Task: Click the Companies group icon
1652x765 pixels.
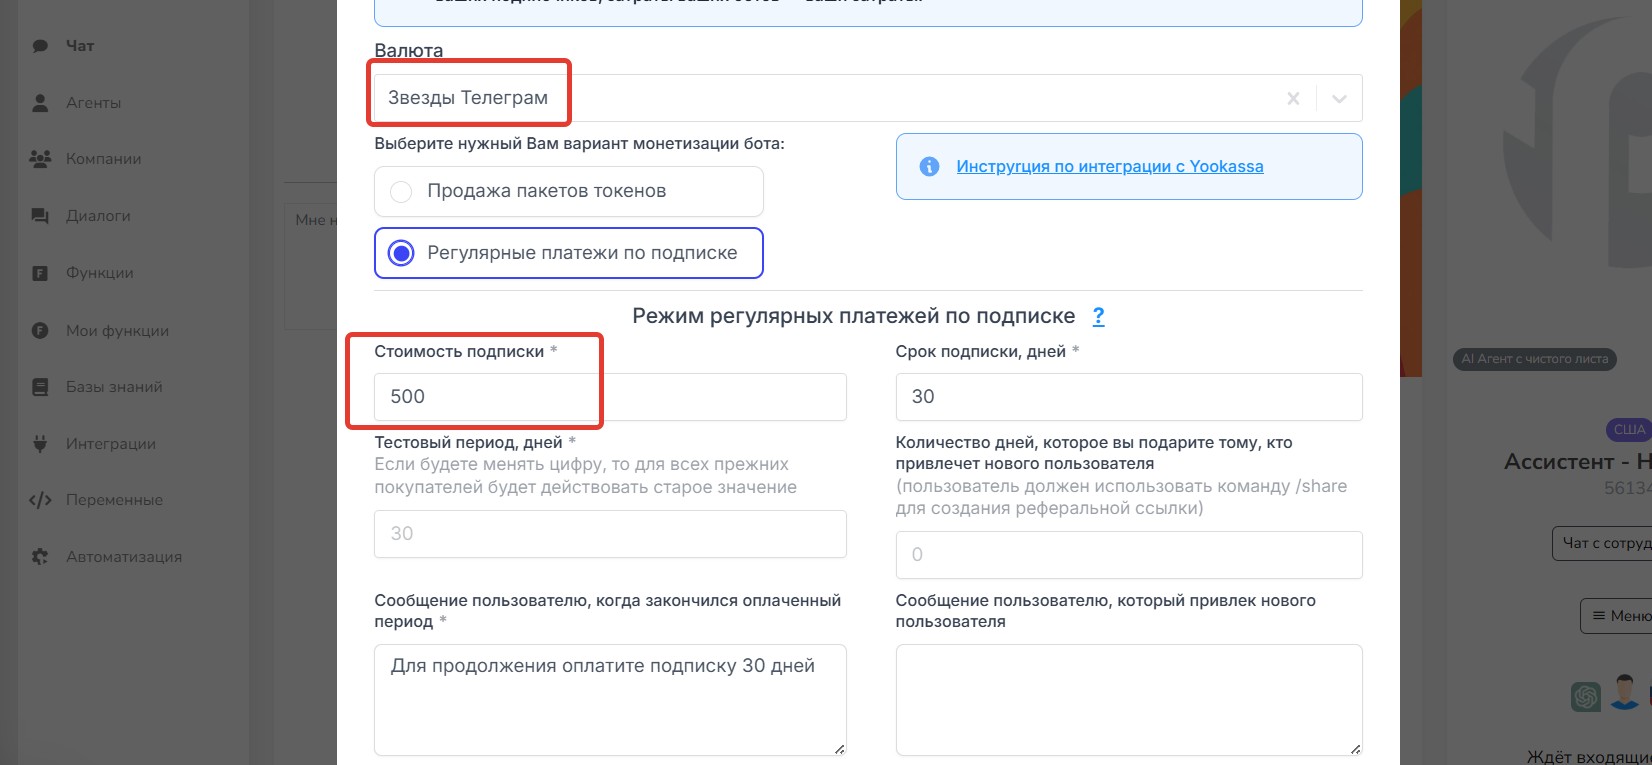Action: click(40, 159)
